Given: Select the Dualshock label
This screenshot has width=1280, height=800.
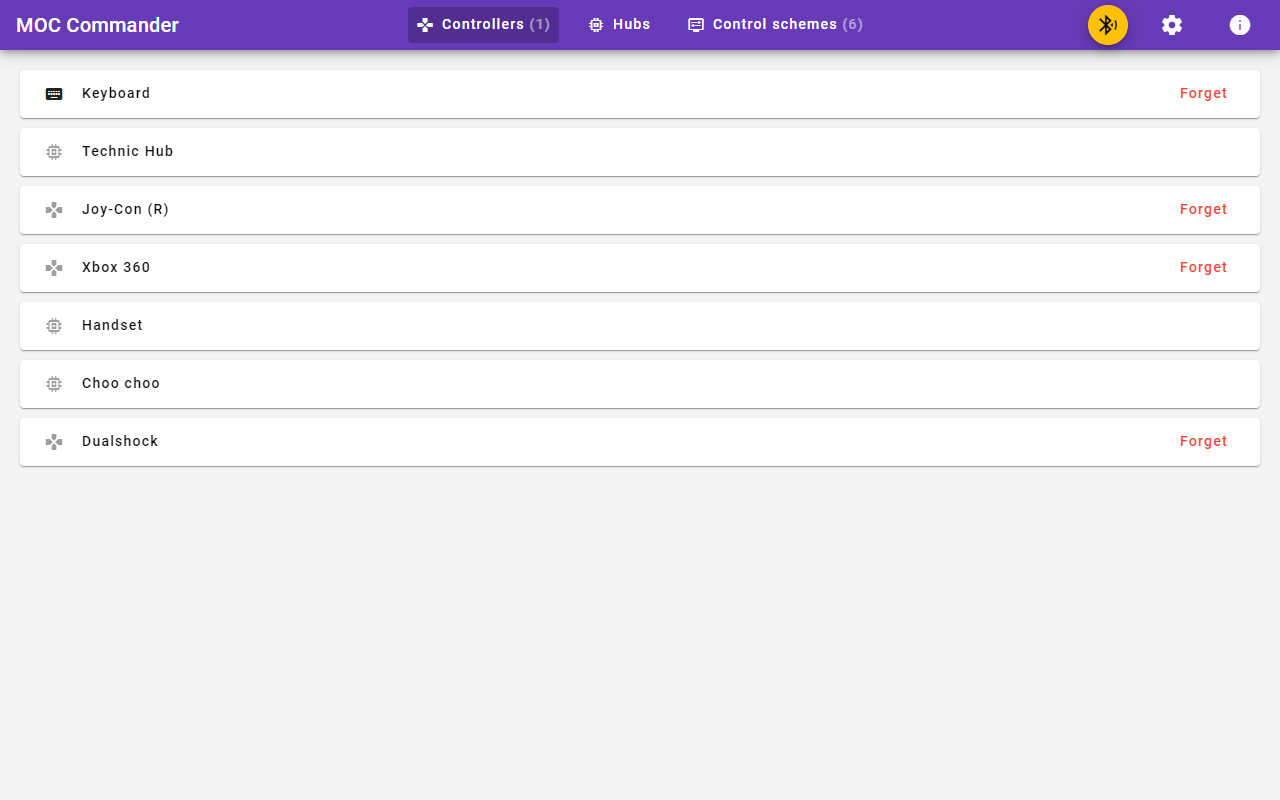Looking at the screenshot, I should click(120, 441).
